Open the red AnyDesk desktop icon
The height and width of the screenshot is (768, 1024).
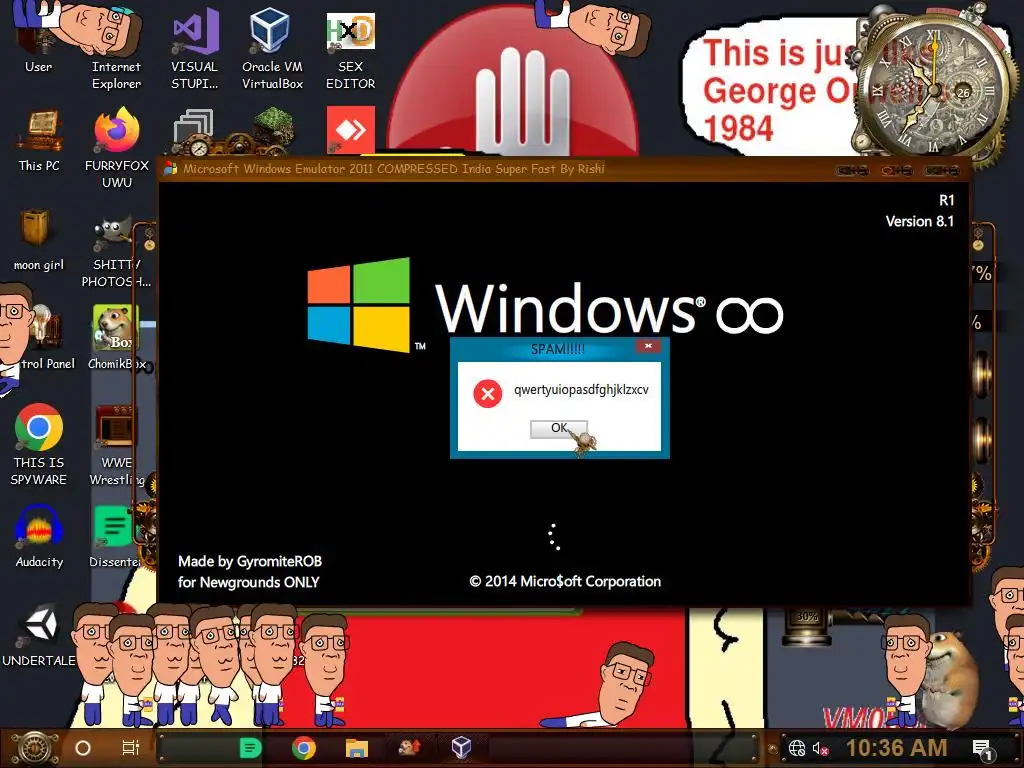[351, 130]
